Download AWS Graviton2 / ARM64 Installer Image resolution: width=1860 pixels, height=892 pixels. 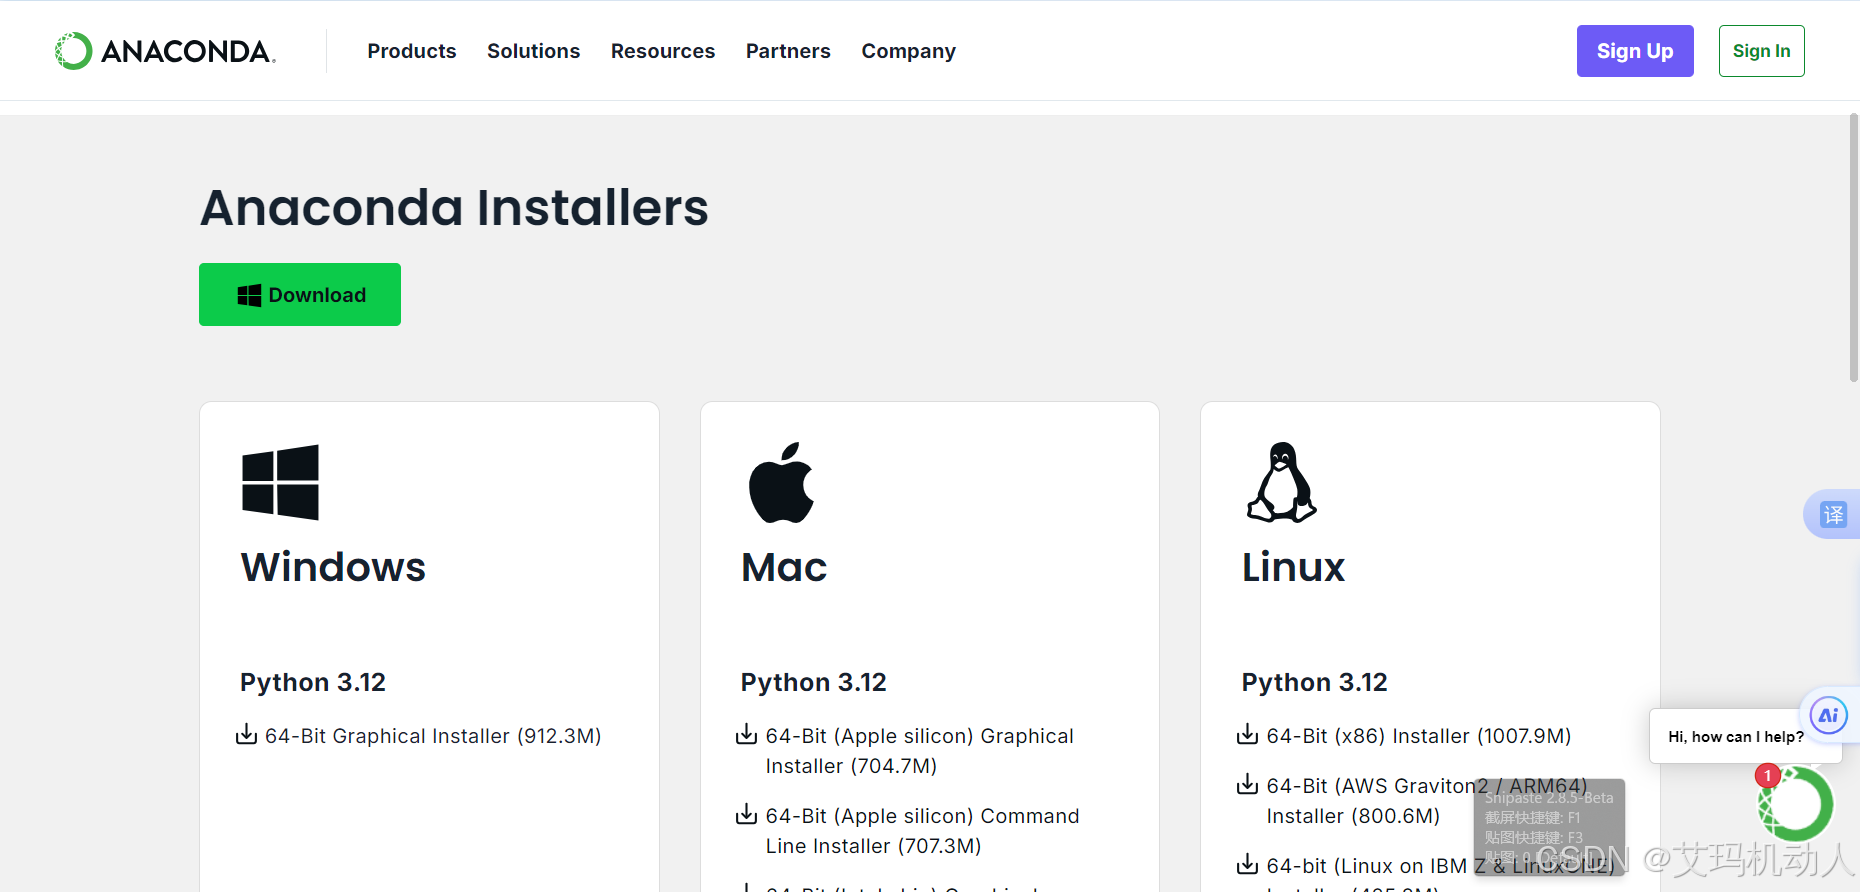[1427, 801]
